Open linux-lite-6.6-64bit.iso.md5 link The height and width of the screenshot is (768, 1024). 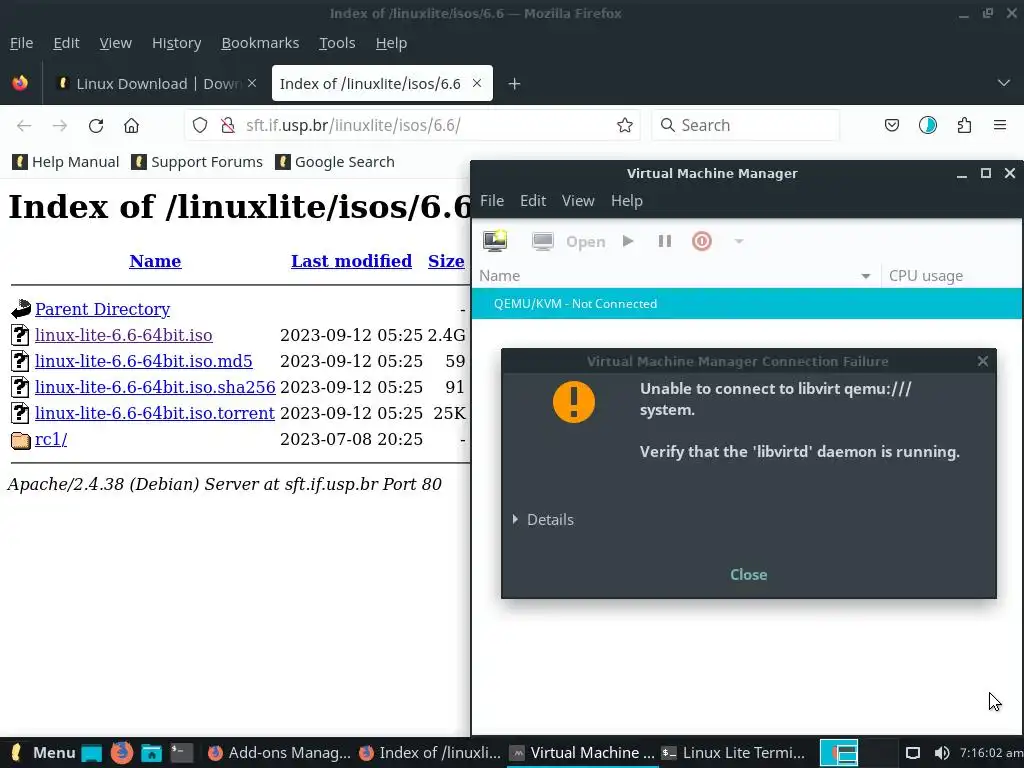(x=144, y=361)
